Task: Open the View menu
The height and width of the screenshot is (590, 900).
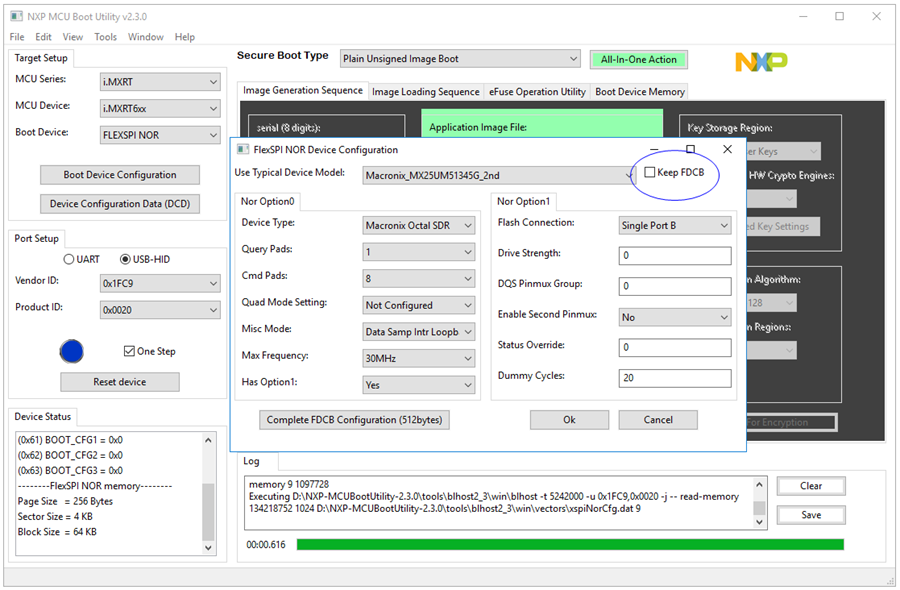Action: tap(72, 37)
